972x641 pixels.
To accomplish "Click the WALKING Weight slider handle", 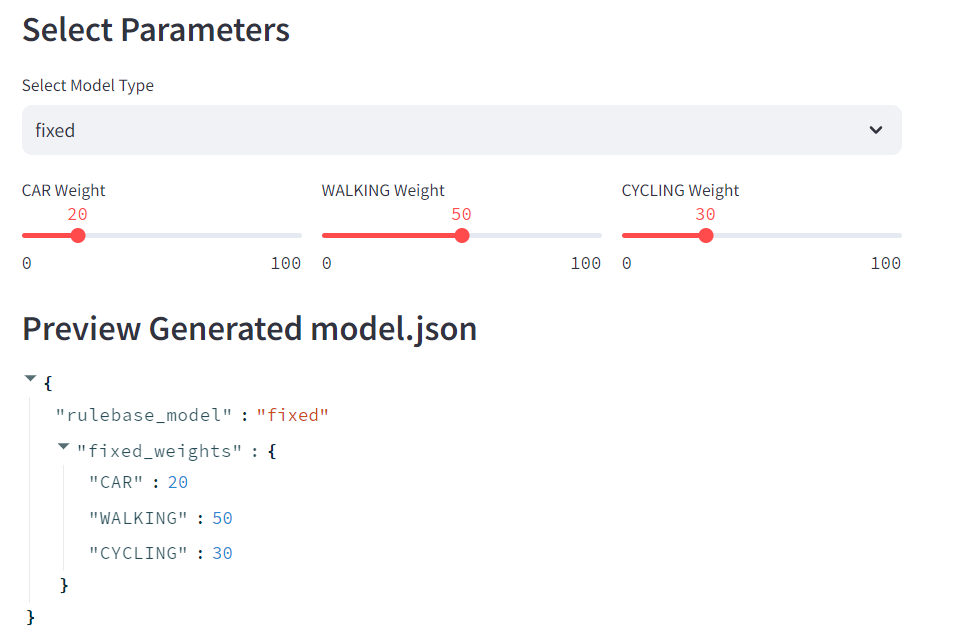I will pyautogui.click(x=462, y=236).
